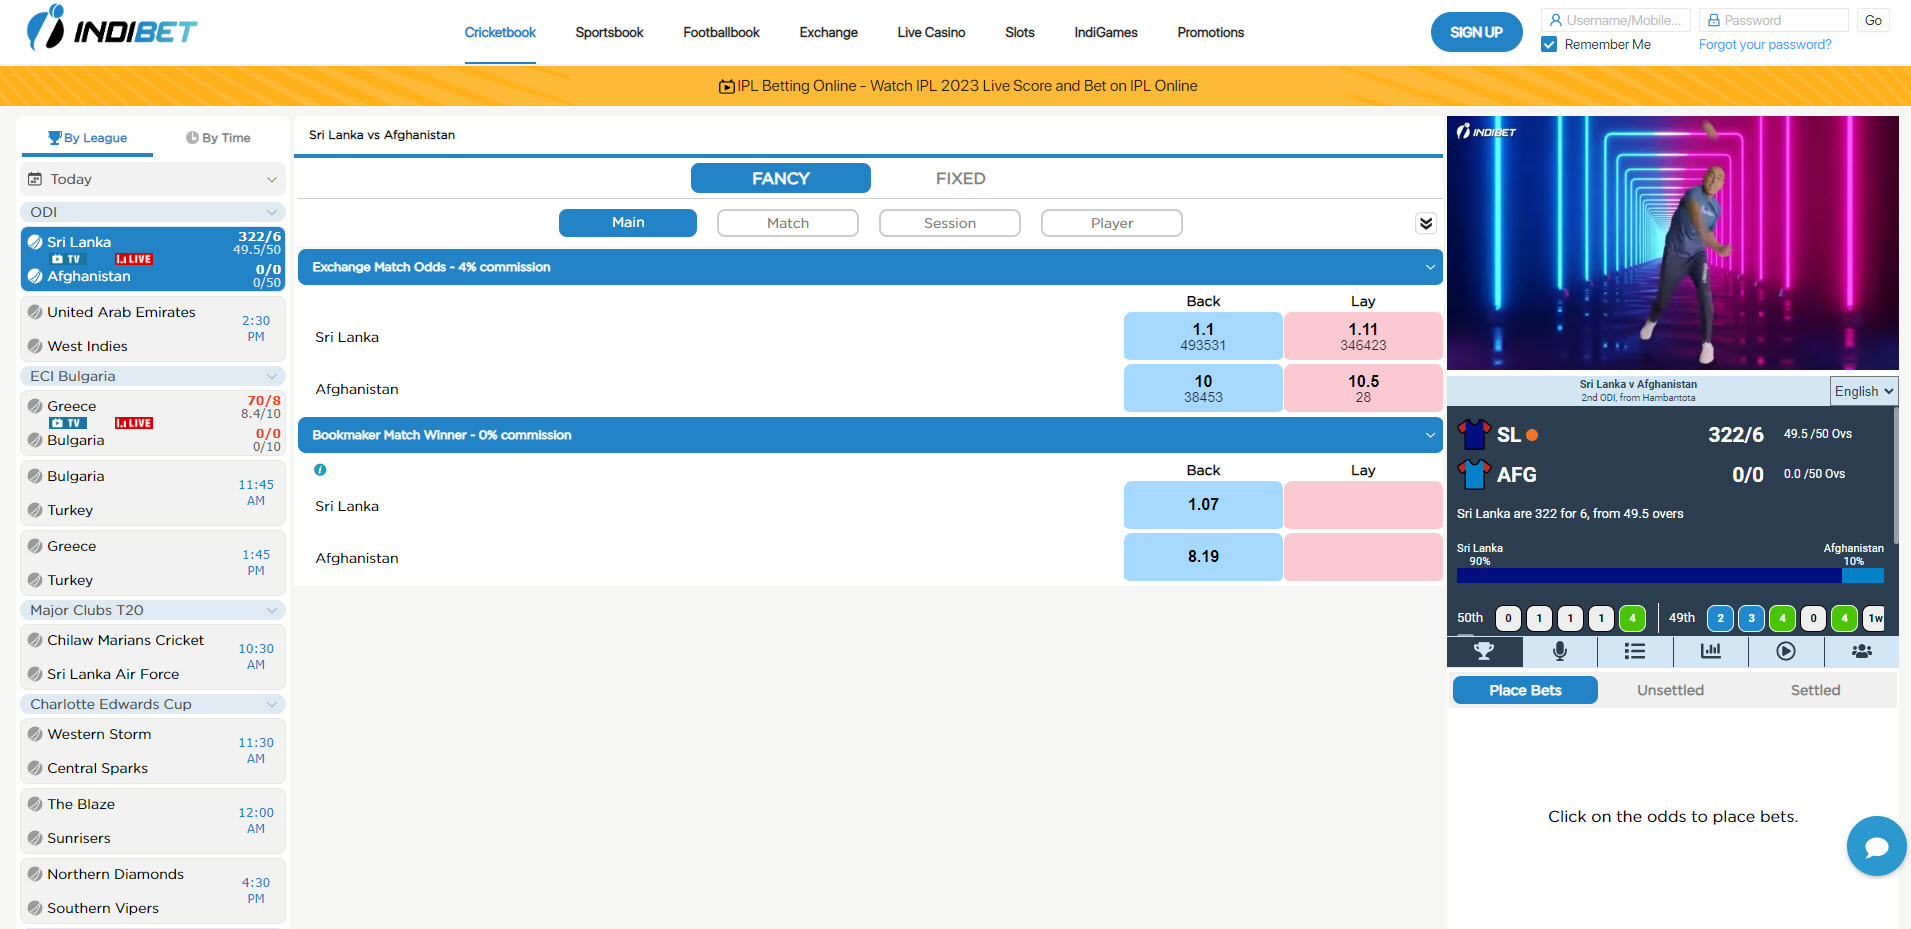This screenshot has width=1911, height=929.
Task: Open the live chat bubble icon
Action: coord(1876,847)
